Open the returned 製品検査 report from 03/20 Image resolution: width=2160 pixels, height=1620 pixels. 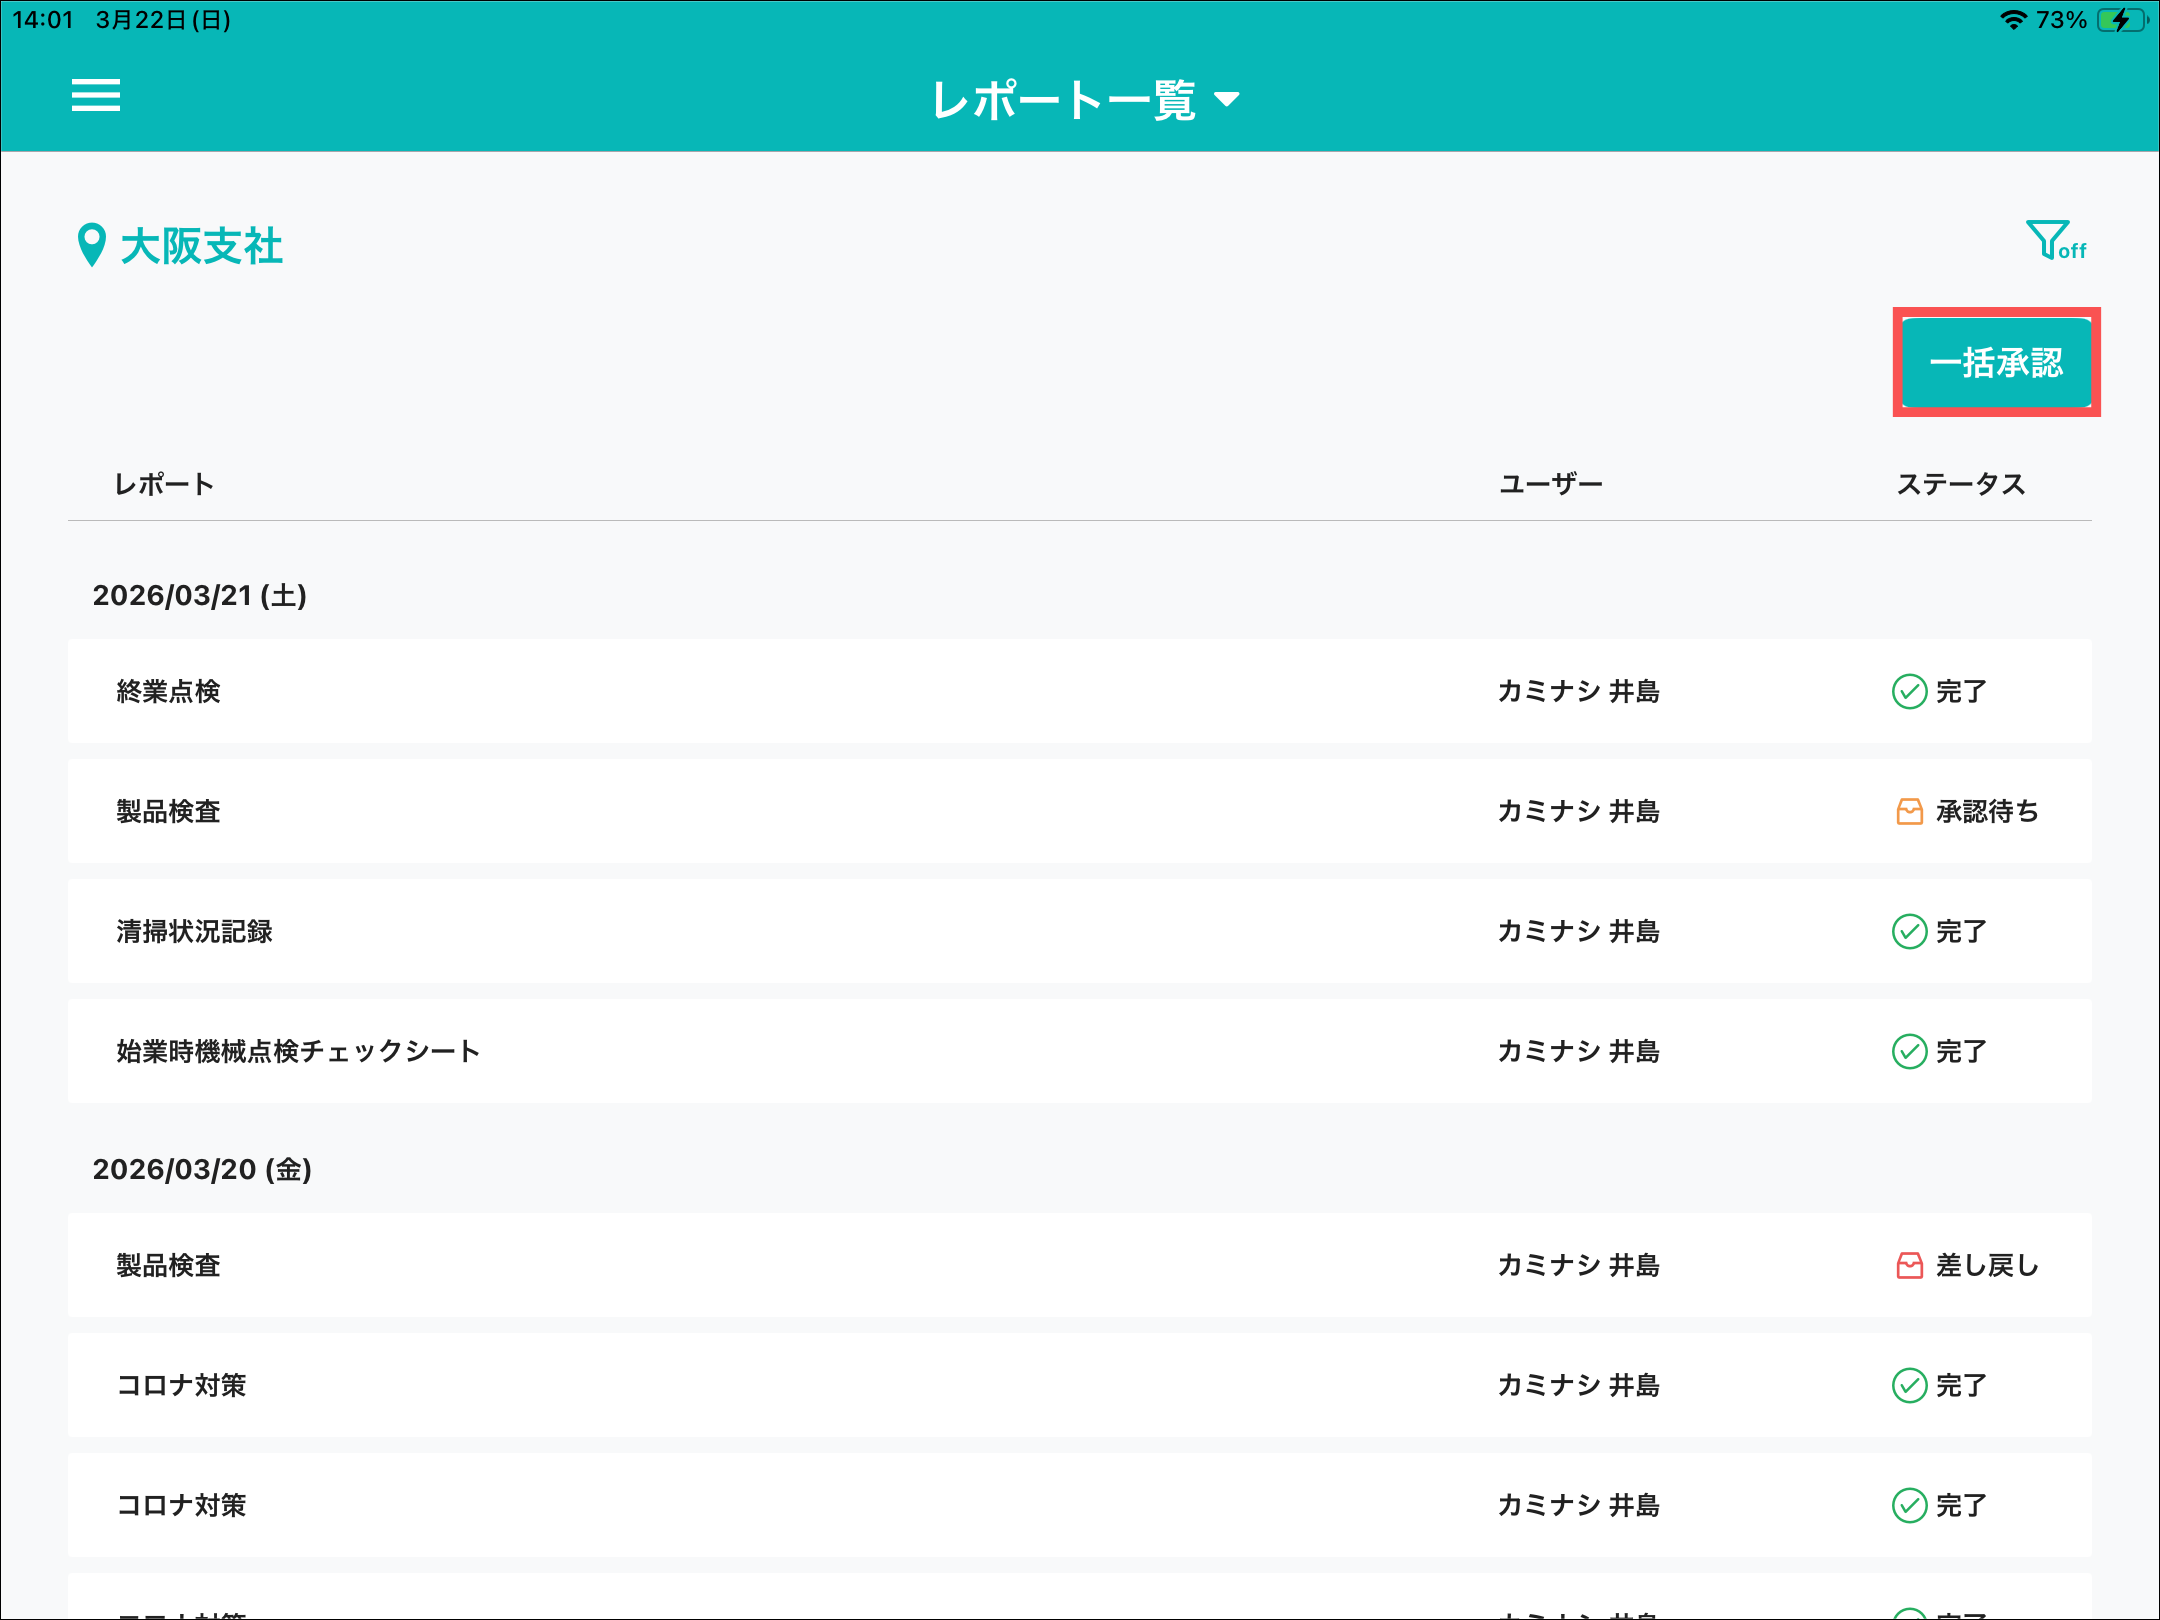click(x=168, y=1265)
